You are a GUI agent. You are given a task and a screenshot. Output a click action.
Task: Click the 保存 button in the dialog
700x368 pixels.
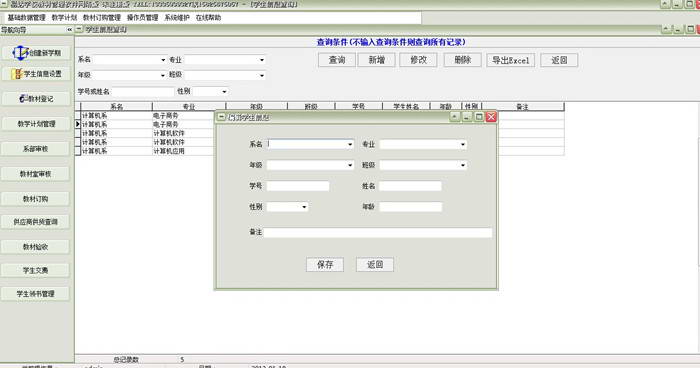pos(325,264)
